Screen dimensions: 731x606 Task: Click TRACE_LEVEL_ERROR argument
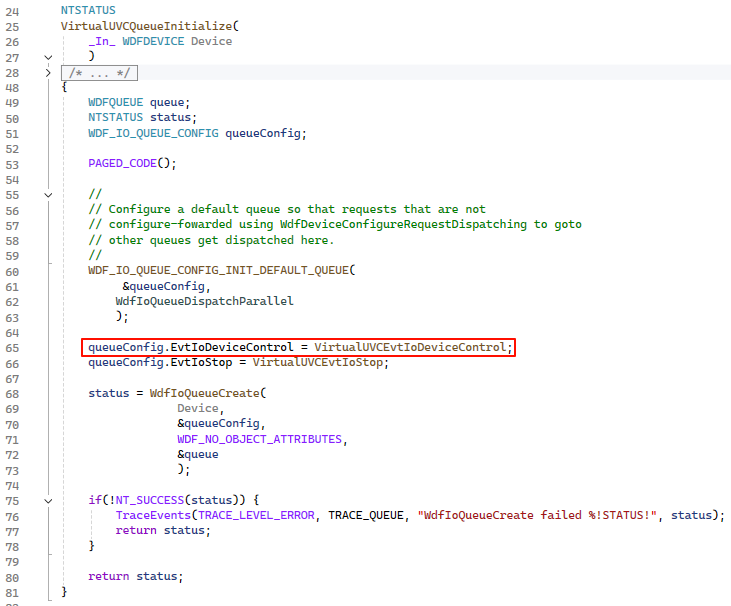tap(256, 516)
